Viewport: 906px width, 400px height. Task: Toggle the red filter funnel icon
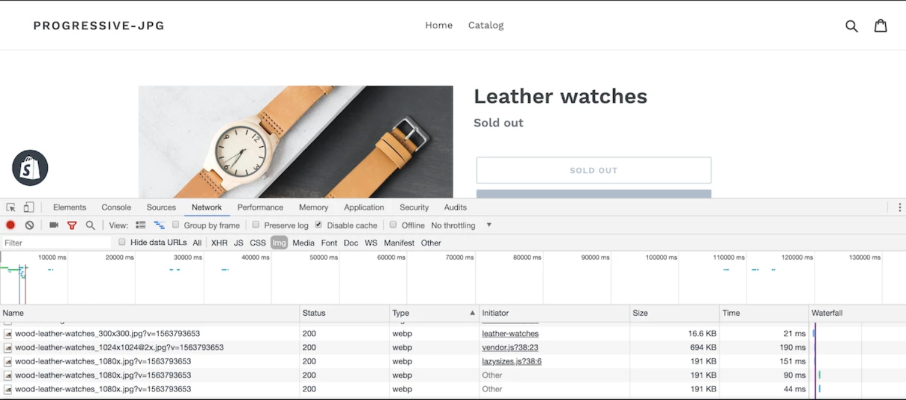72,225
